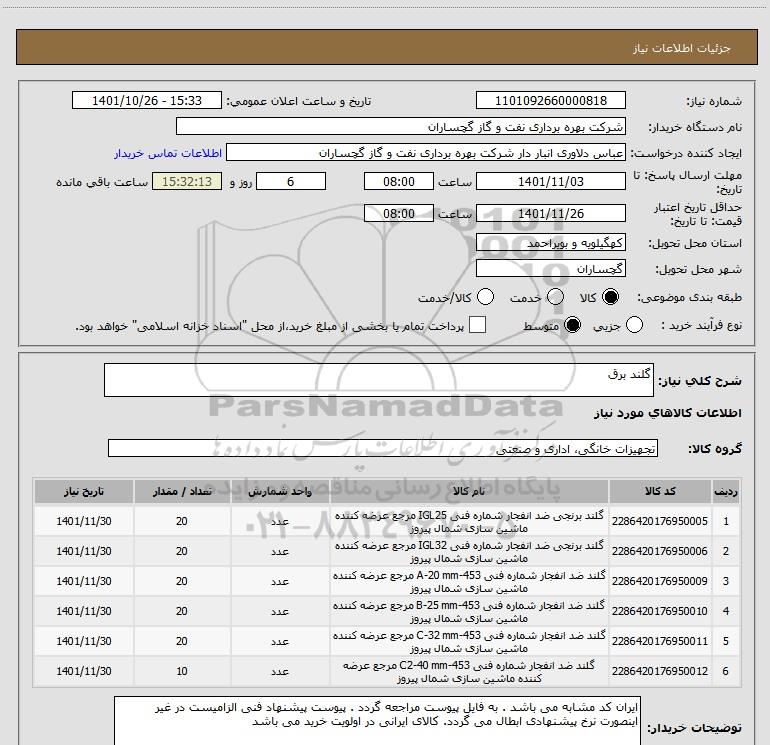Click the اطلاعات کالاهای مورد نیاز section heading
The height and width of the screenshot is (745, 770).
tap(668, 414)
